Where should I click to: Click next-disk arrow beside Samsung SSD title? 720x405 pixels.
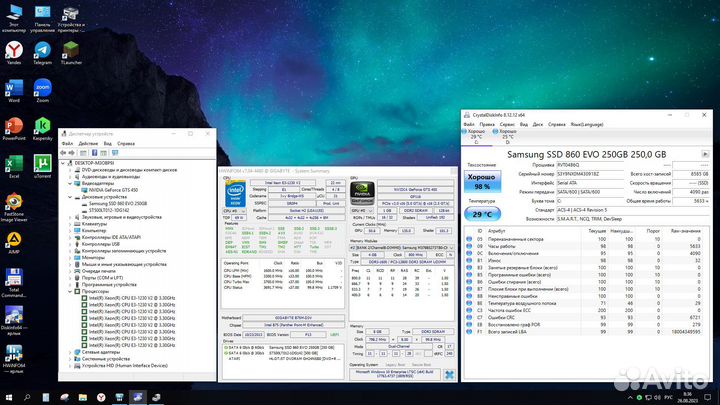click(705, 154)
